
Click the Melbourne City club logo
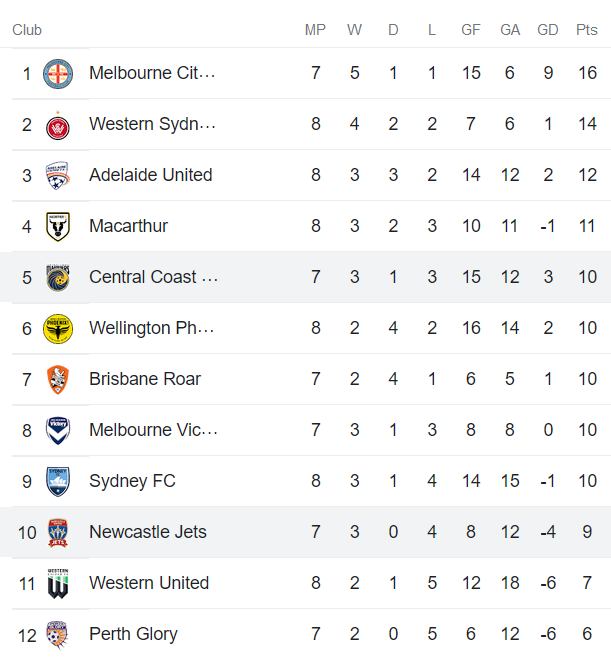(x=58, y=73)
